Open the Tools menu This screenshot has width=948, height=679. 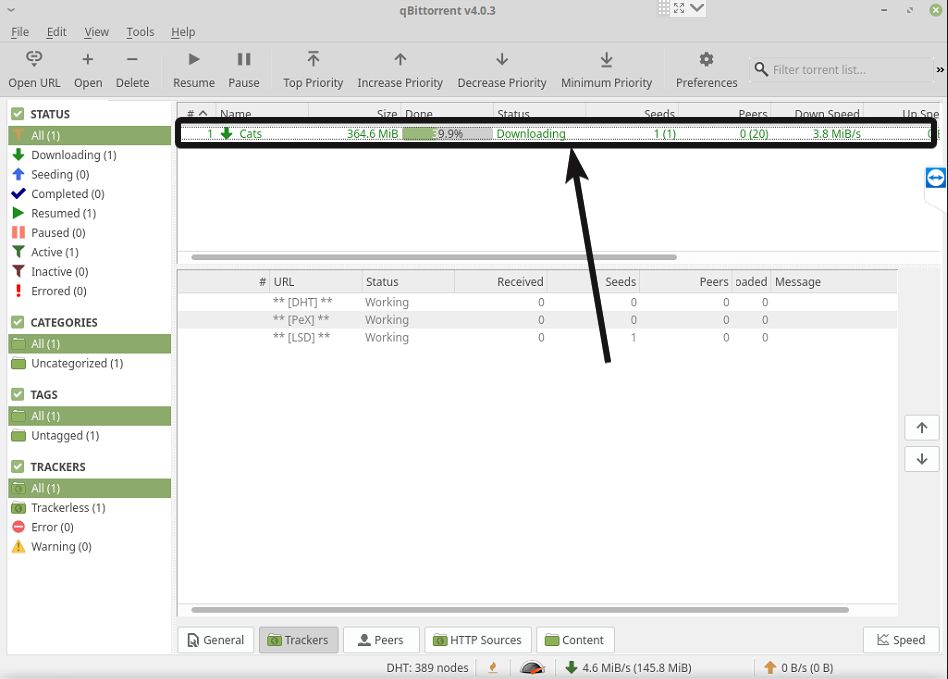point(140,31)
